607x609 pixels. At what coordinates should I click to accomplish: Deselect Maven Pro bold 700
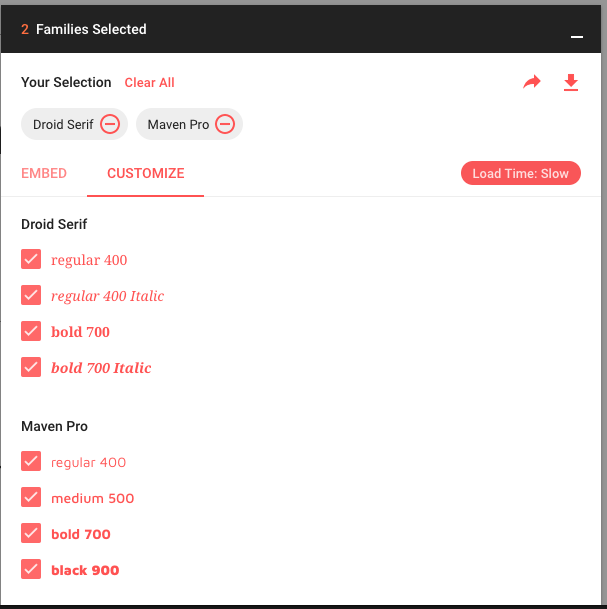31,534
